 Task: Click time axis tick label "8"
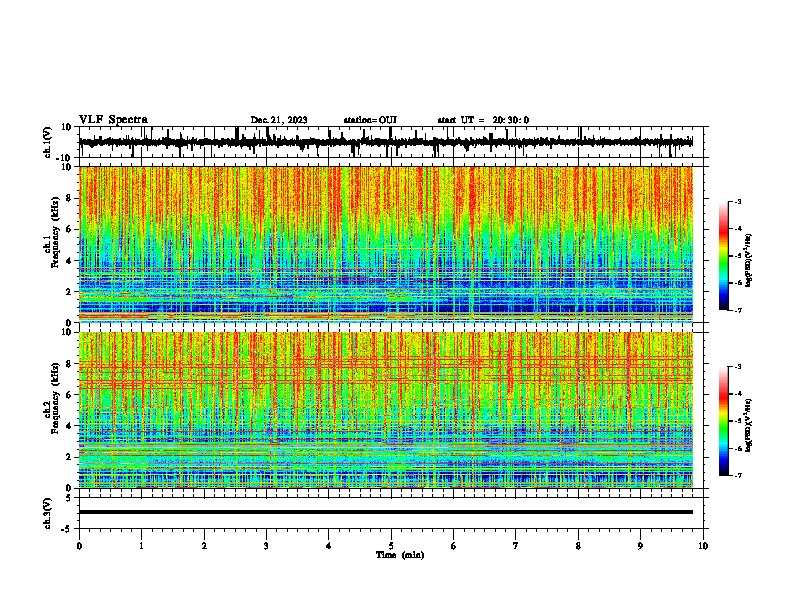(x=578, y=546)
